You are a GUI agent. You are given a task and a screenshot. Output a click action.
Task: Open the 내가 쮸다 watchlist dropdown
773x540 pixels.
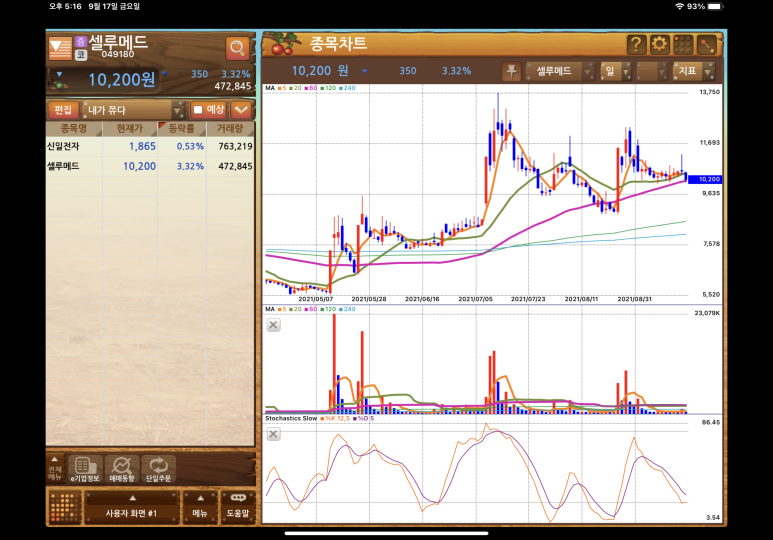[133, 110]
